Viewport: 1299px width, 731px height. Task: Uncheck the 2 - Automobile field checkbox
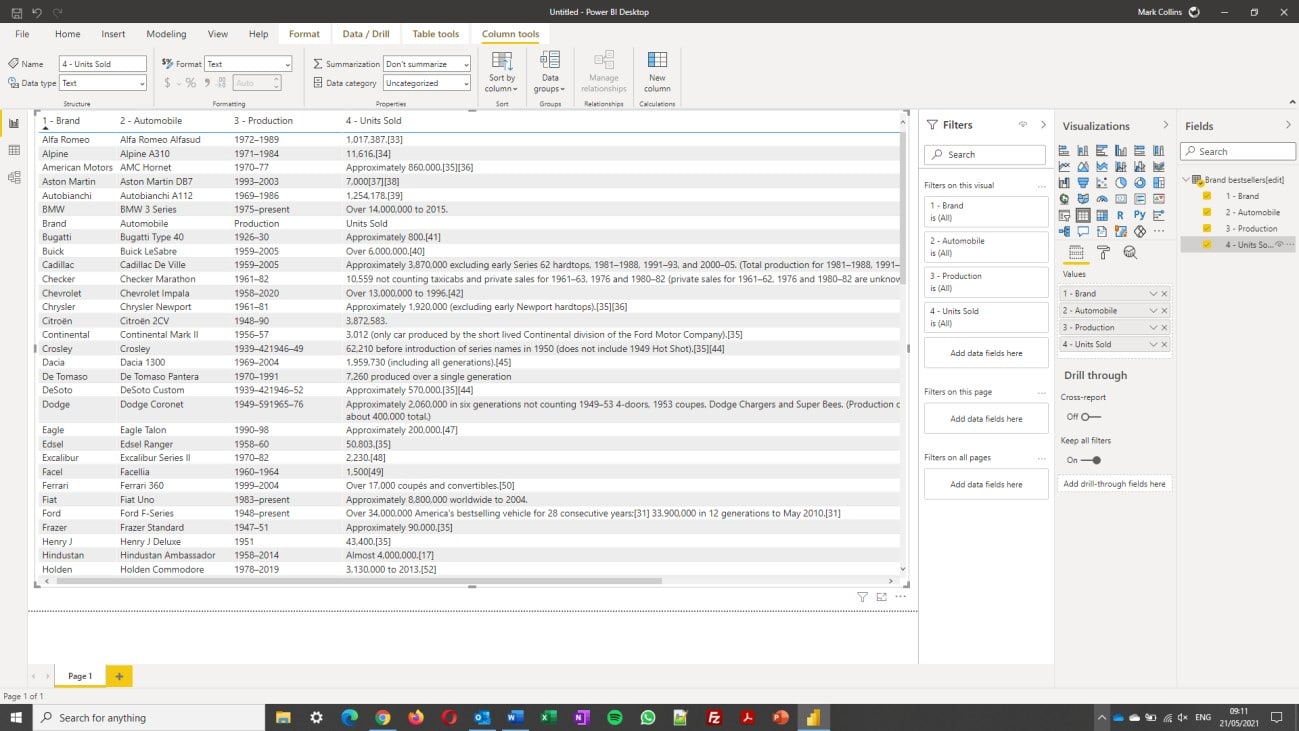tap(1206, 212)
